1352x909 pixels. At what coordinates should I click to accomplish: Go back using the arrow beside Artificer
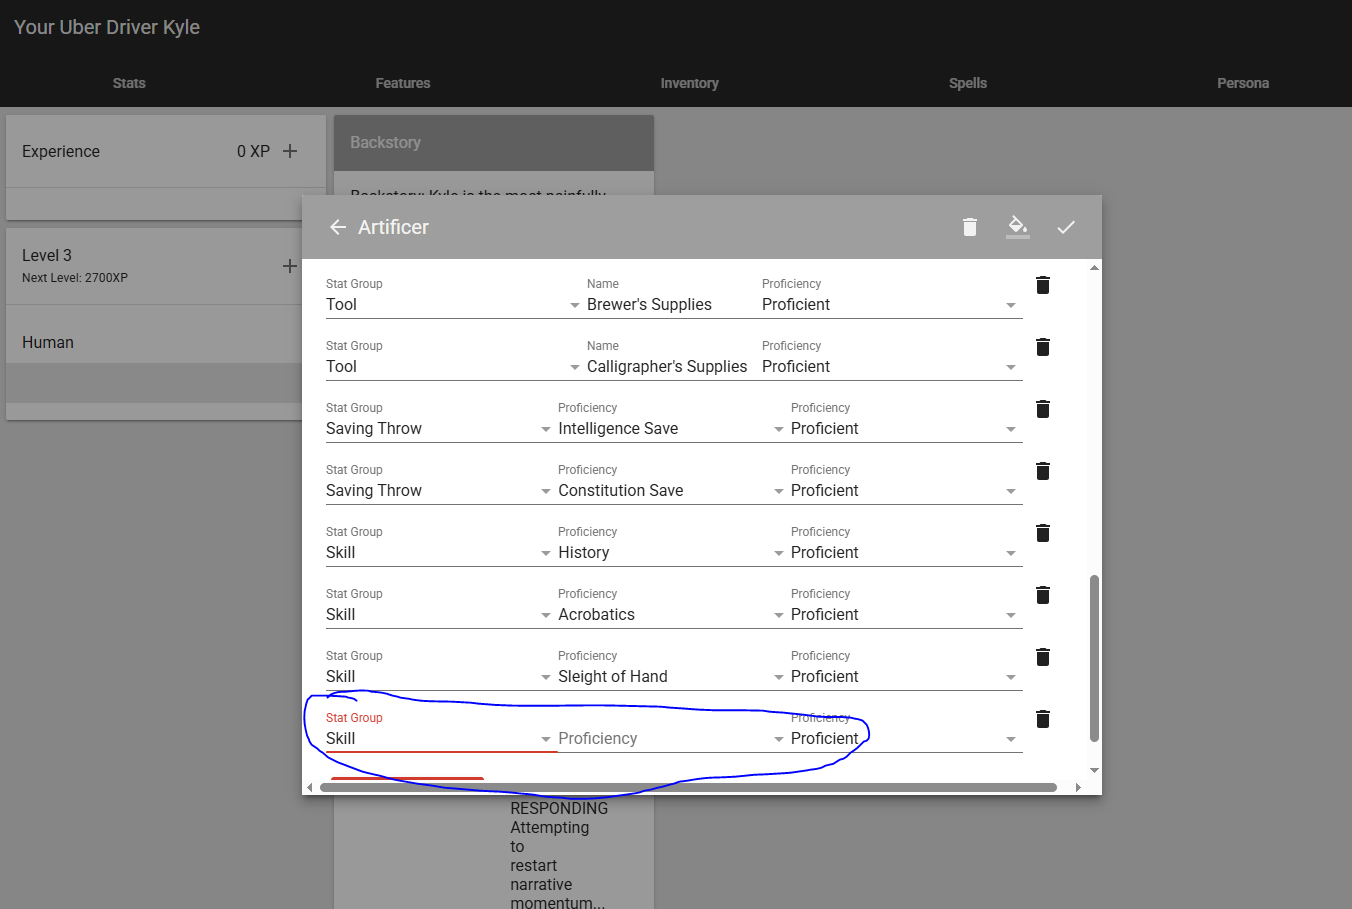pyautogui.click(x=338, y=227)
